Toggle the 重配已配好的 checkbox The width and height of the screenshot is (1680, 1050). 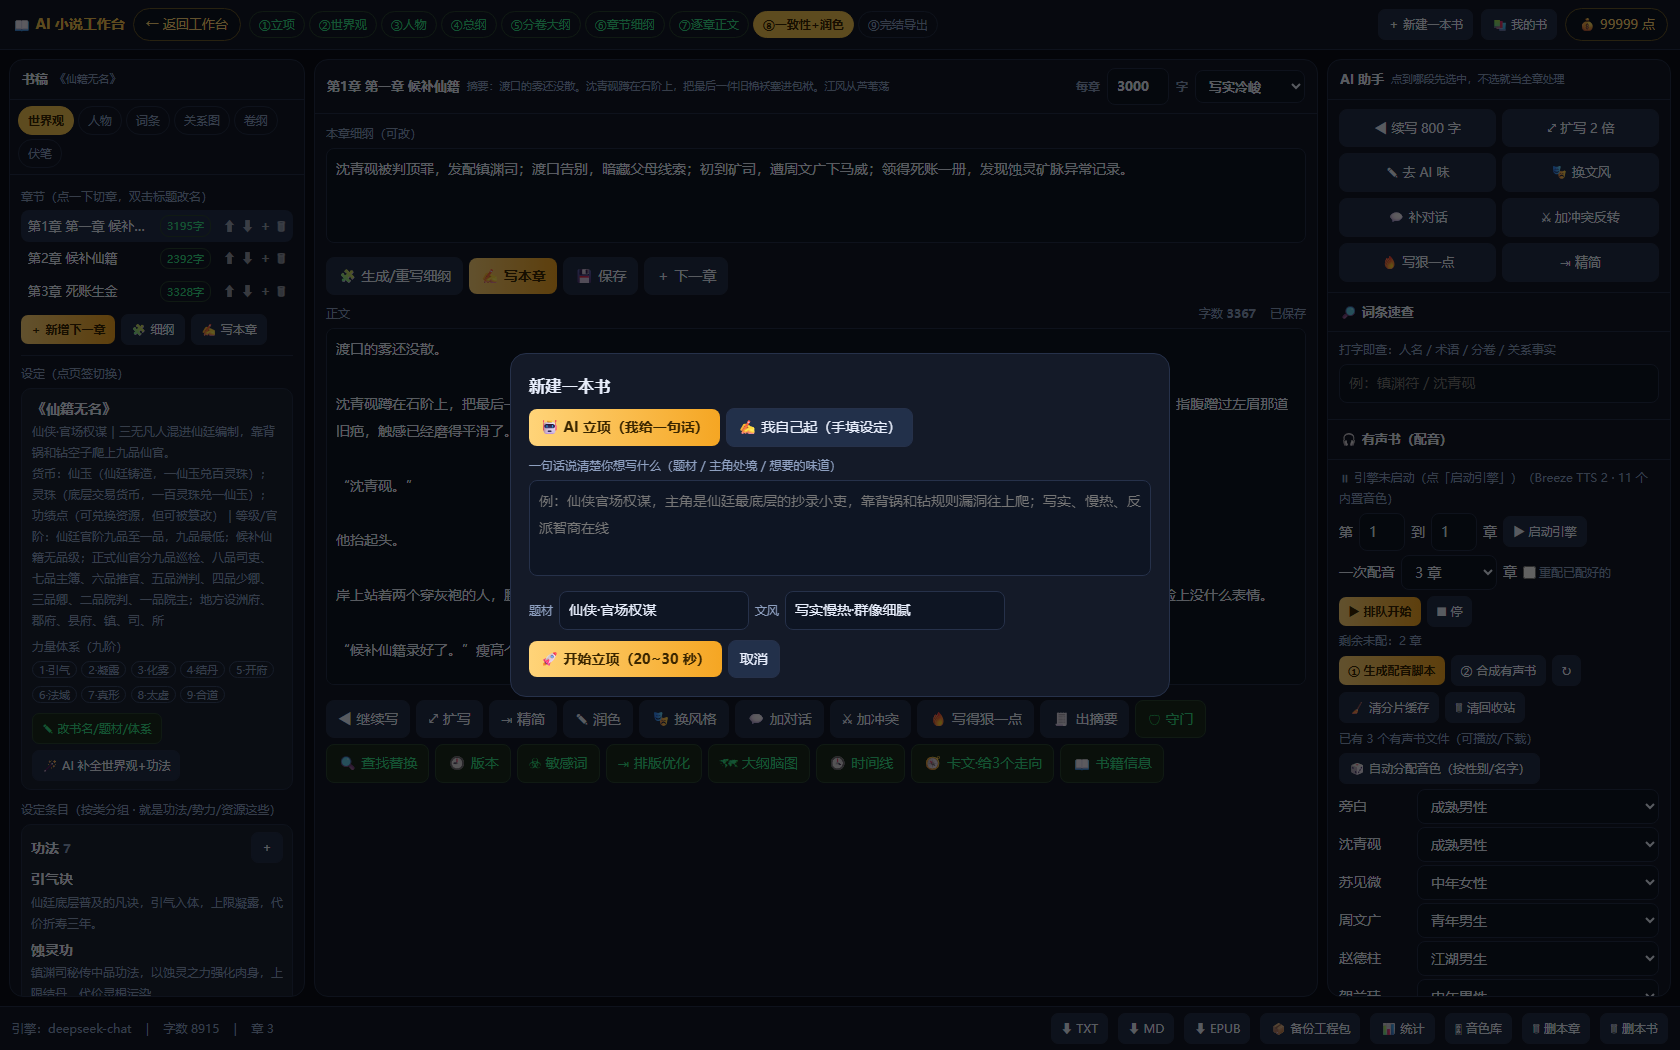point(1529,572)
